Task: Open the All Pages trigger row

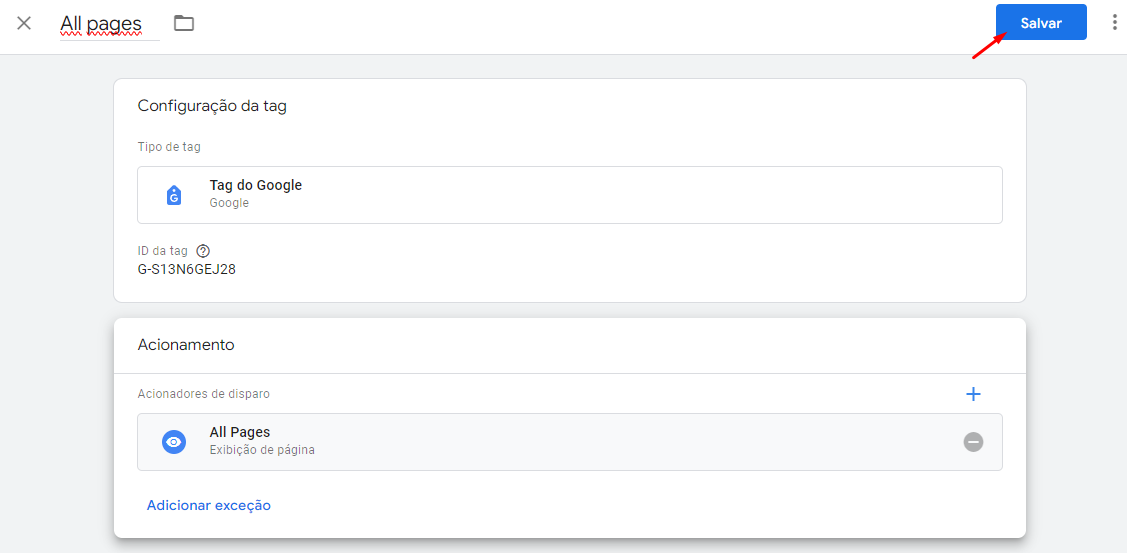Action: [569, 442]
